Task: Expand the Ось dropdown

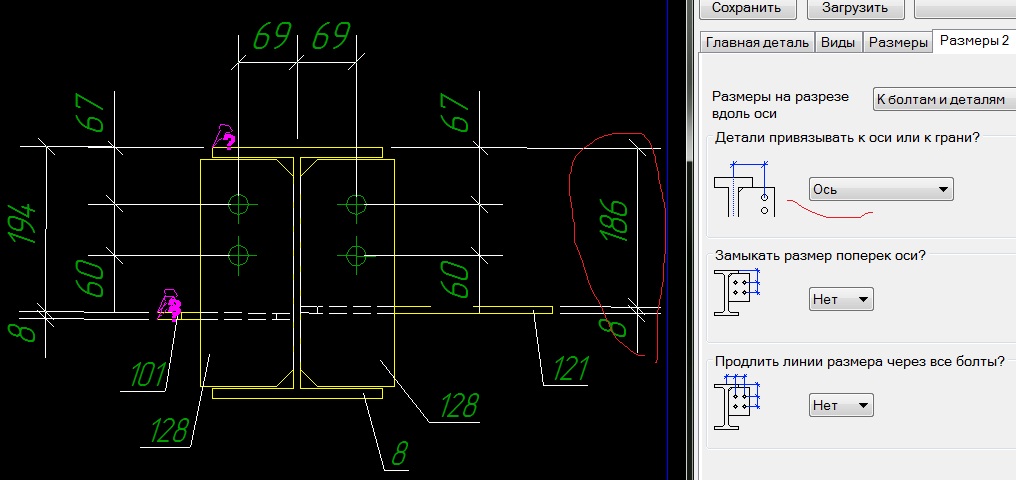Action: pyautogui.click(x=880, y=189)
